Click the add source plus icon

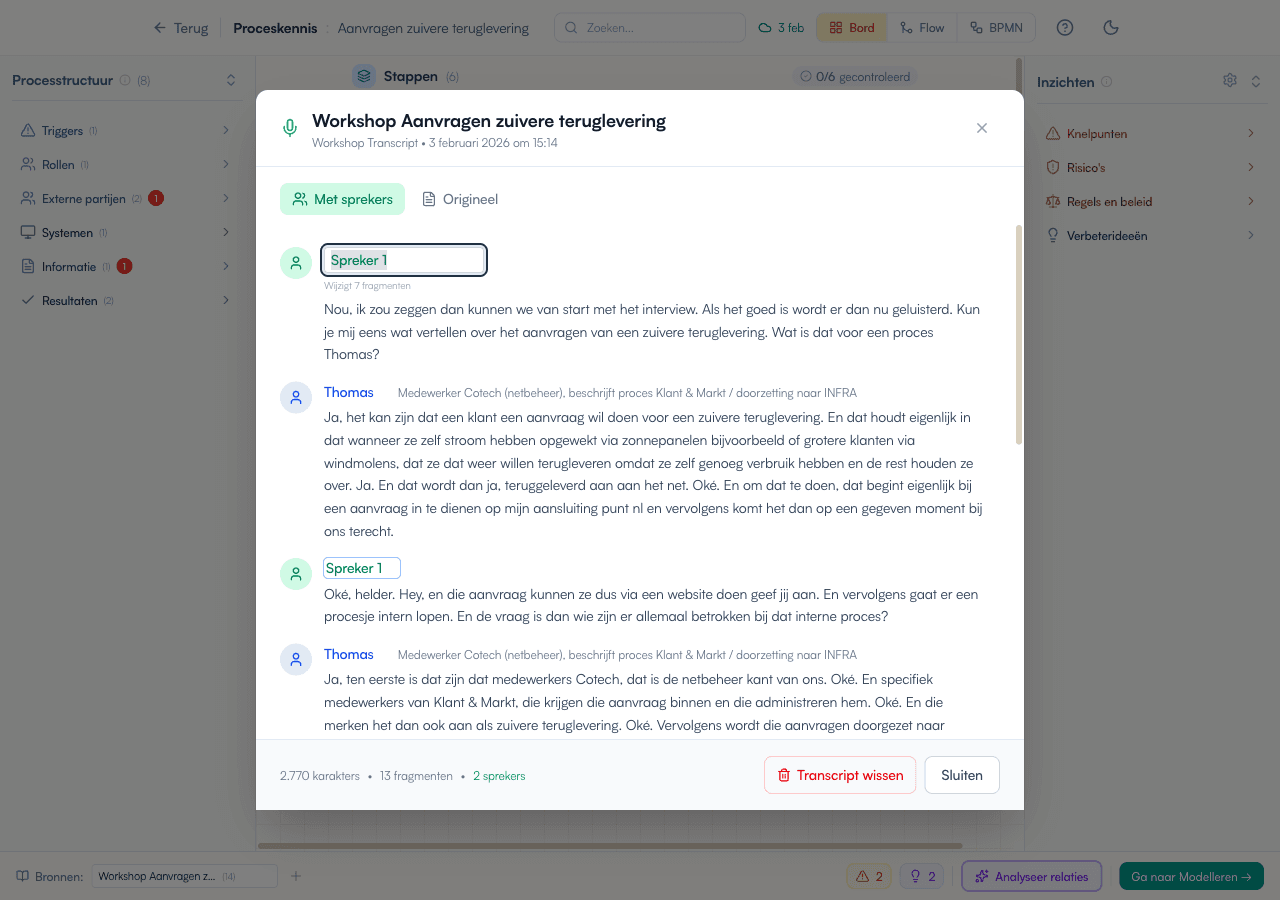[295, 876]
